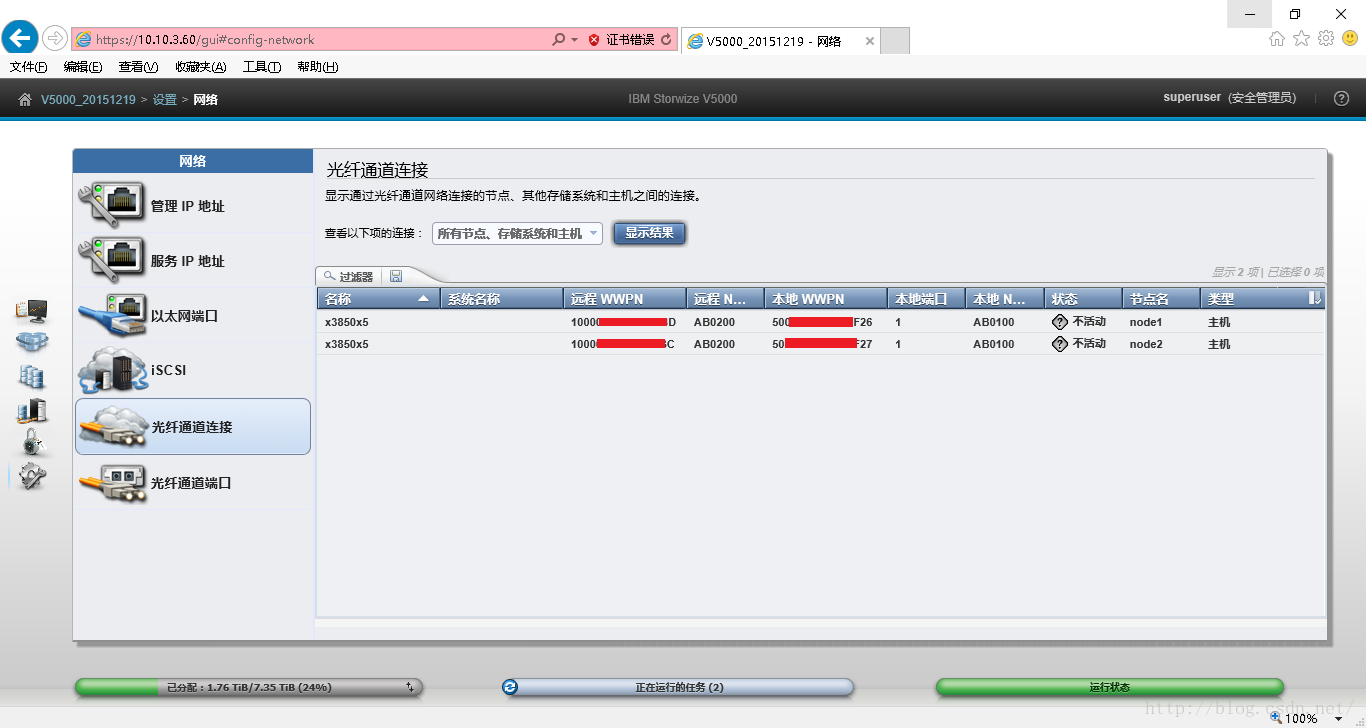Click the favorites star icon
The height and width of the screenshot is (728, 1366).
(1301, 38)
